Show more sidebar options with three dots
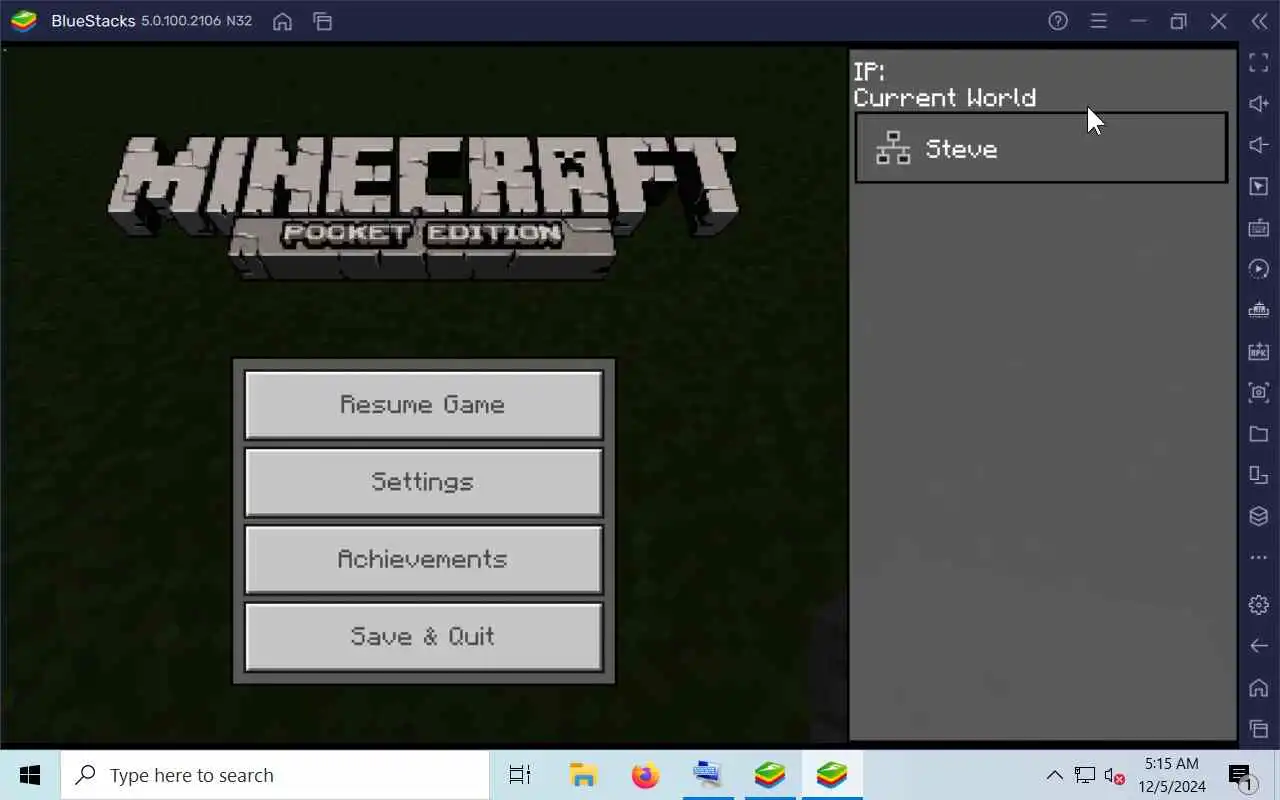1280x800 pixels. (1259, 557)
